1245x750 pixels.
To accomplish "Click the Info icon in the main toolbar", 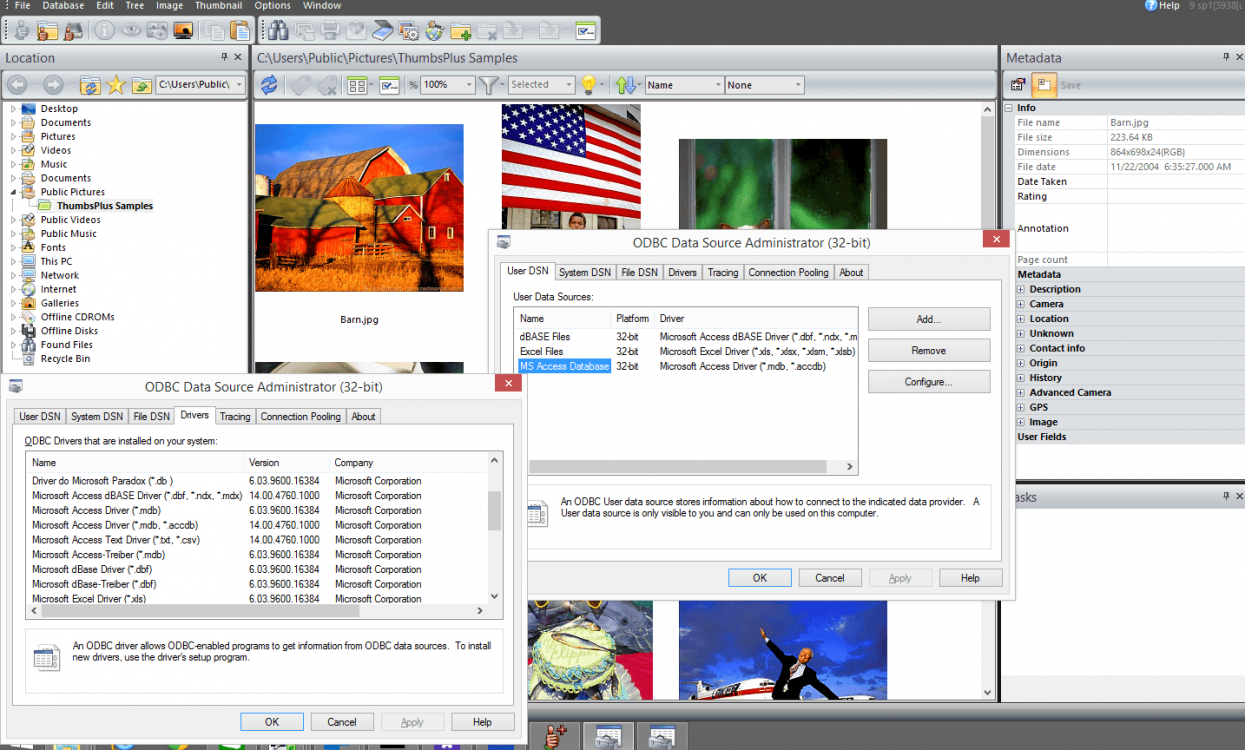I will click(x=104, y=30).
